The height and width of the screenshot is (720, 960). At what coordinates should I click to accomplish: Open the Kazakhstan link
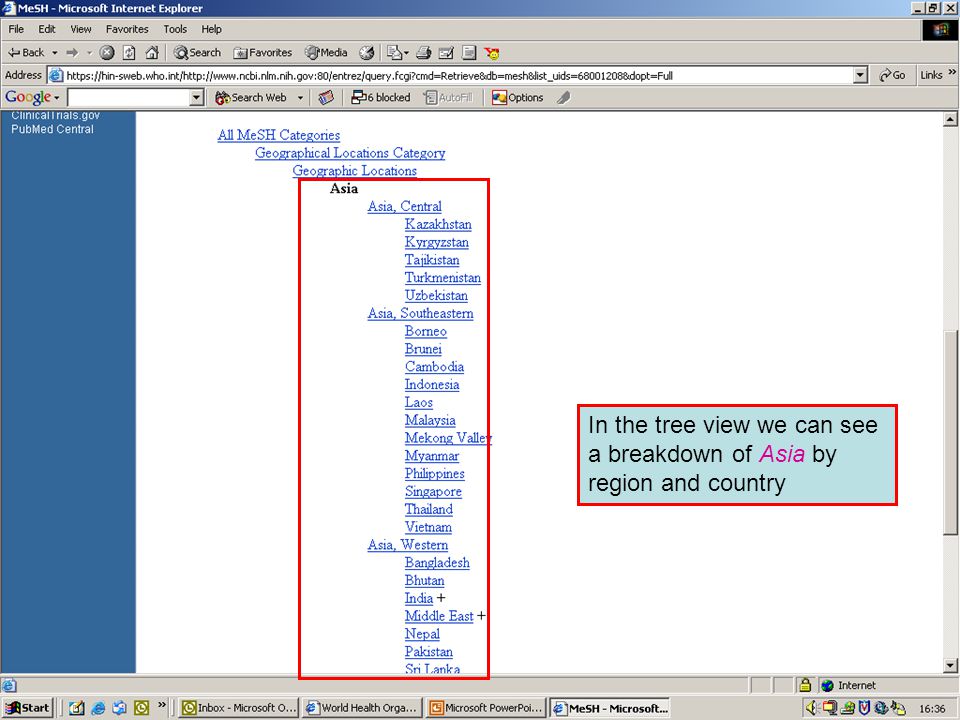[438, 224]
